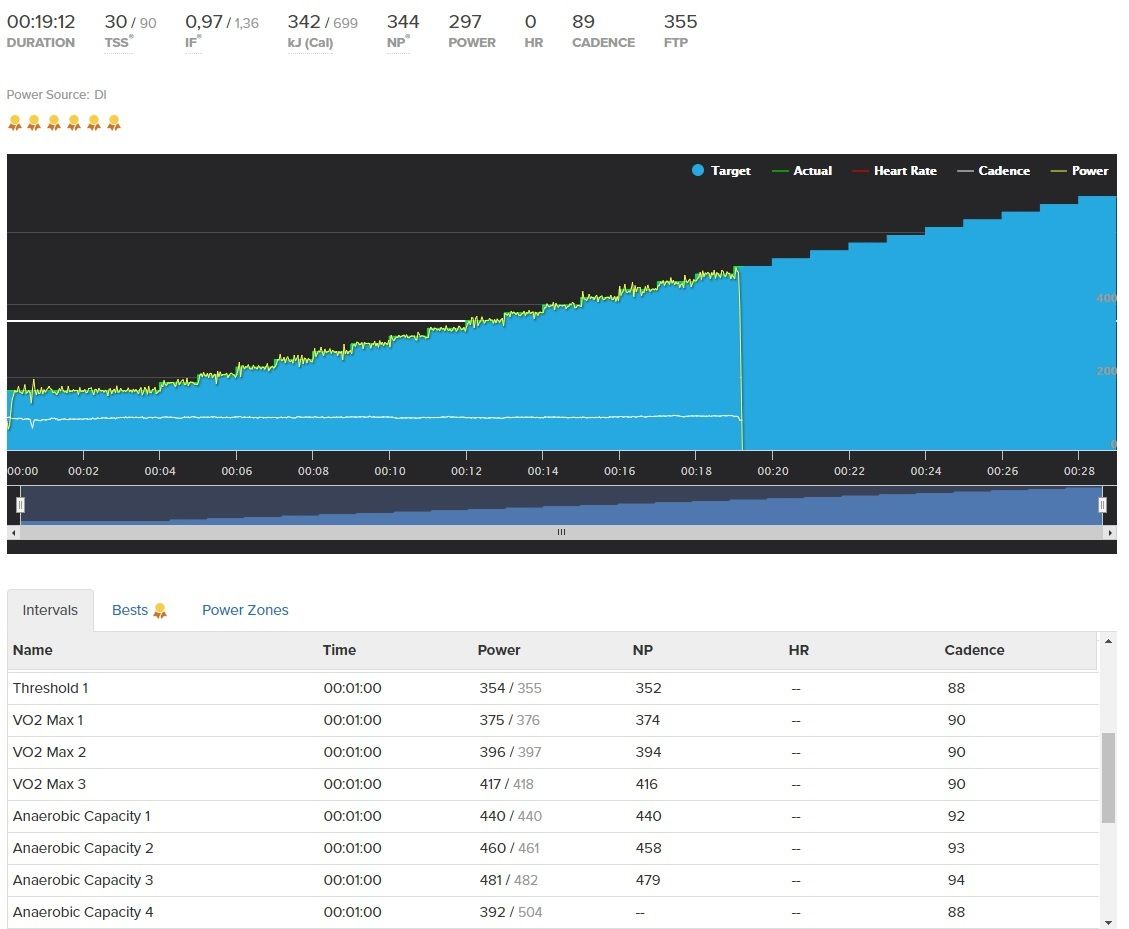Toggle Cadence line in the chart legend

[993, 171]
